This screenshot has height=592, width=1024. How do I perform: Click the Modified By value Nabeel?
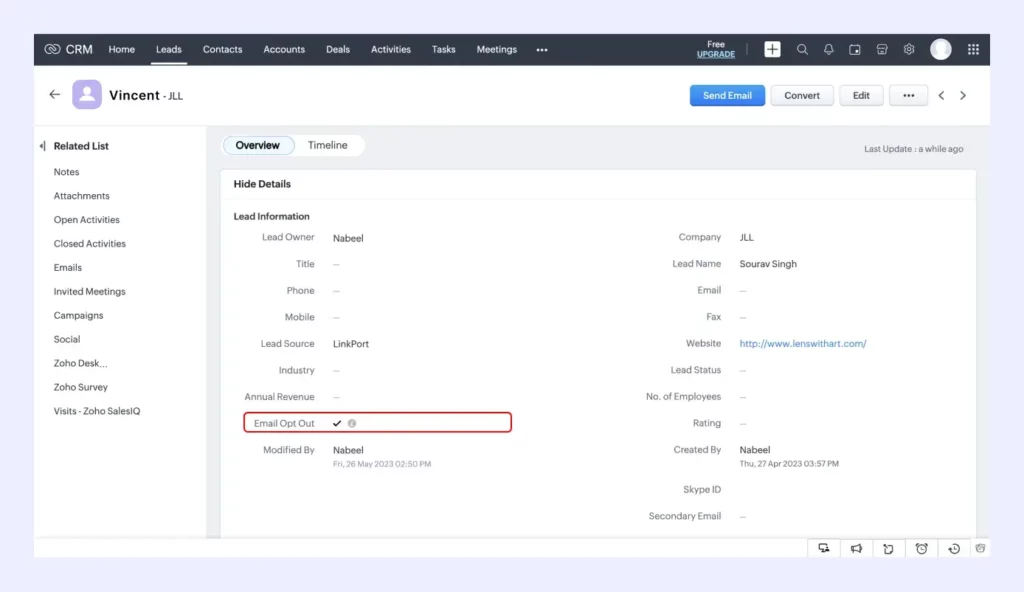(x=348, y=450)
